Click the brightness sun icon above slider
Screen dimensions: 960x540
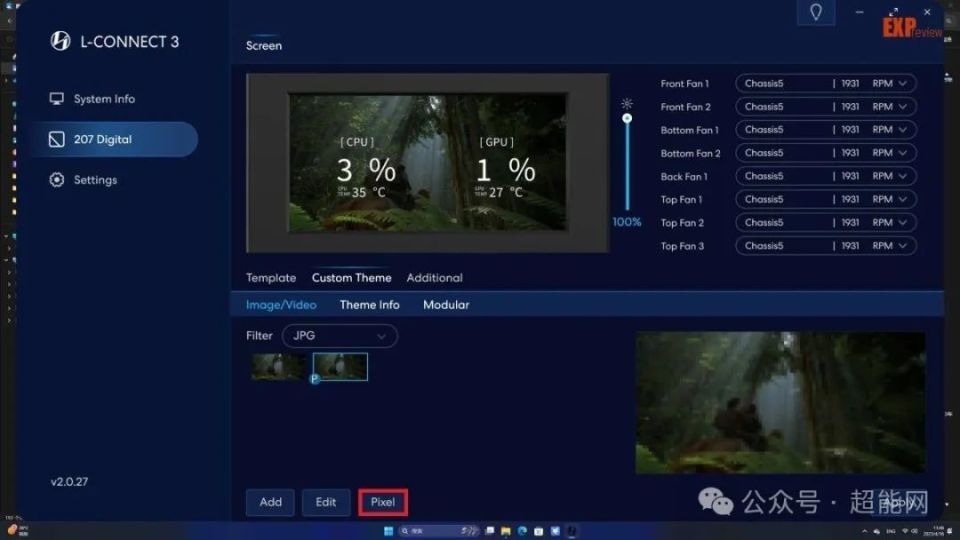[627, 103]
